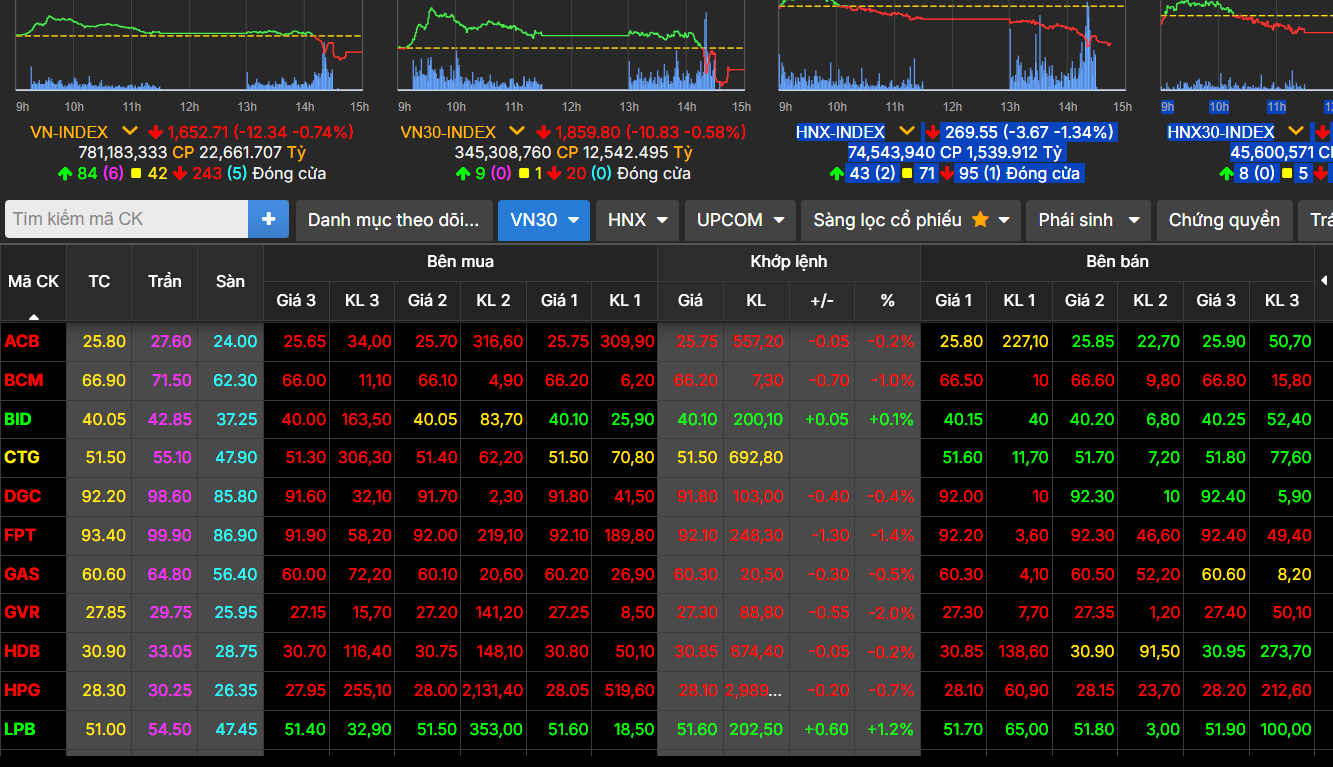Focus the Tìm kiếm mã CK search field

pos(126,220)
